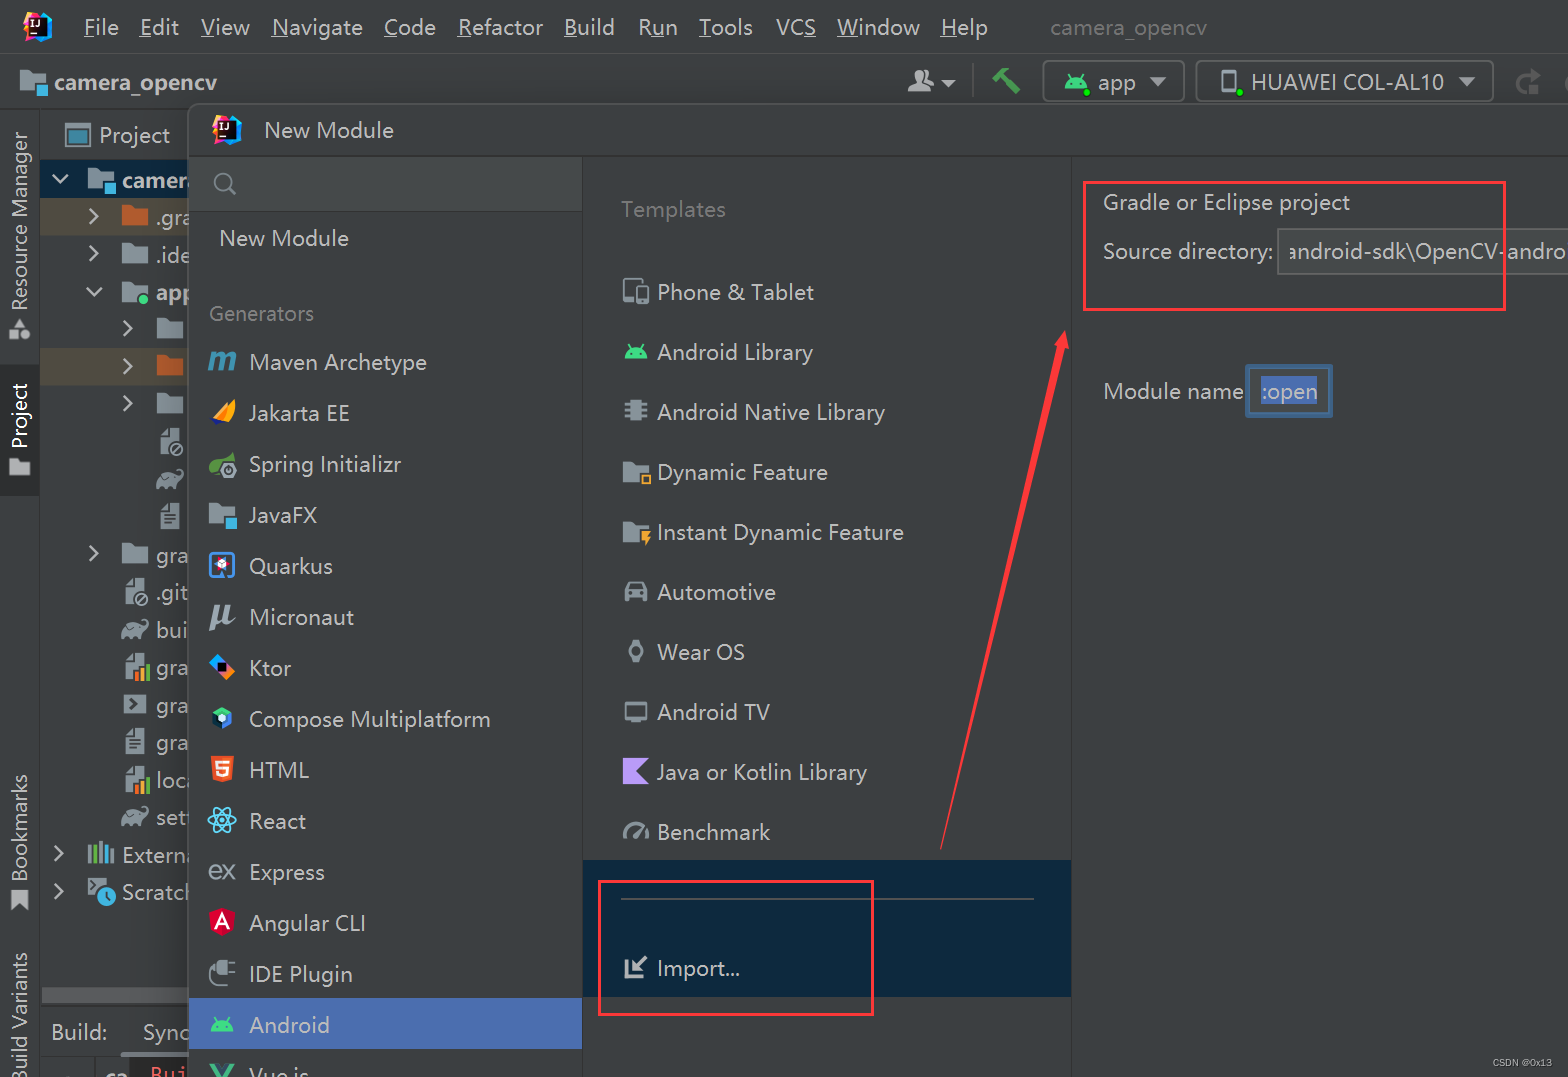
Task: Open the Edit menu
Action: point(159,27)
